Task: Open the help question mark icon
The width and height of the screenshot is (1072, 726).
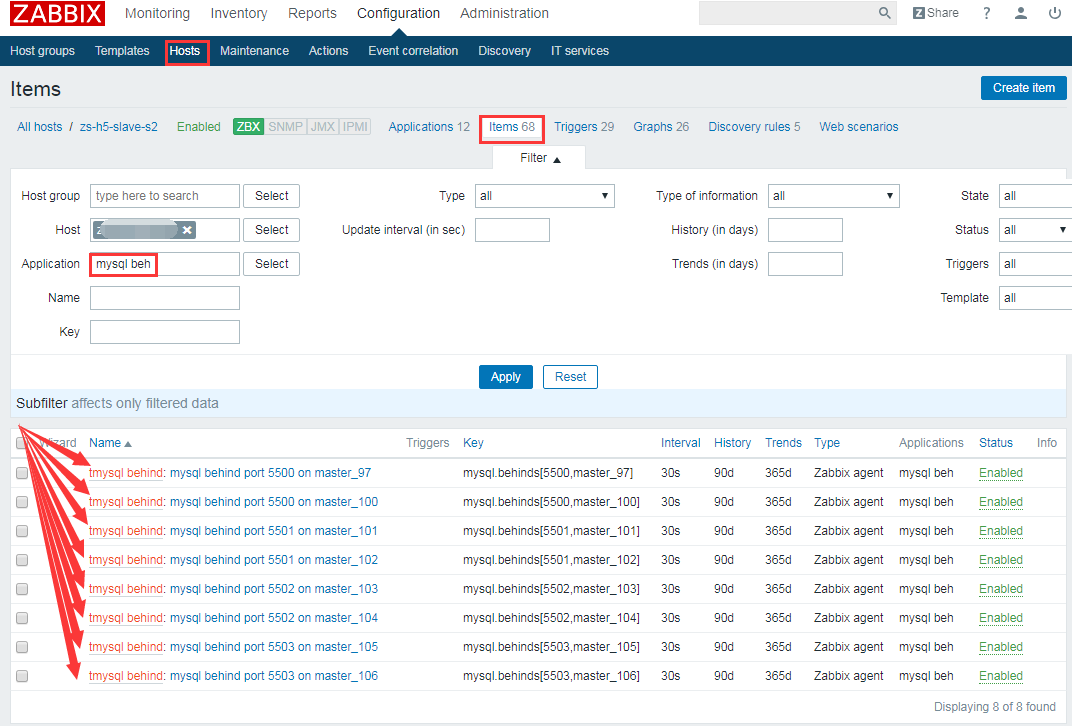Action: click(987, 13)
